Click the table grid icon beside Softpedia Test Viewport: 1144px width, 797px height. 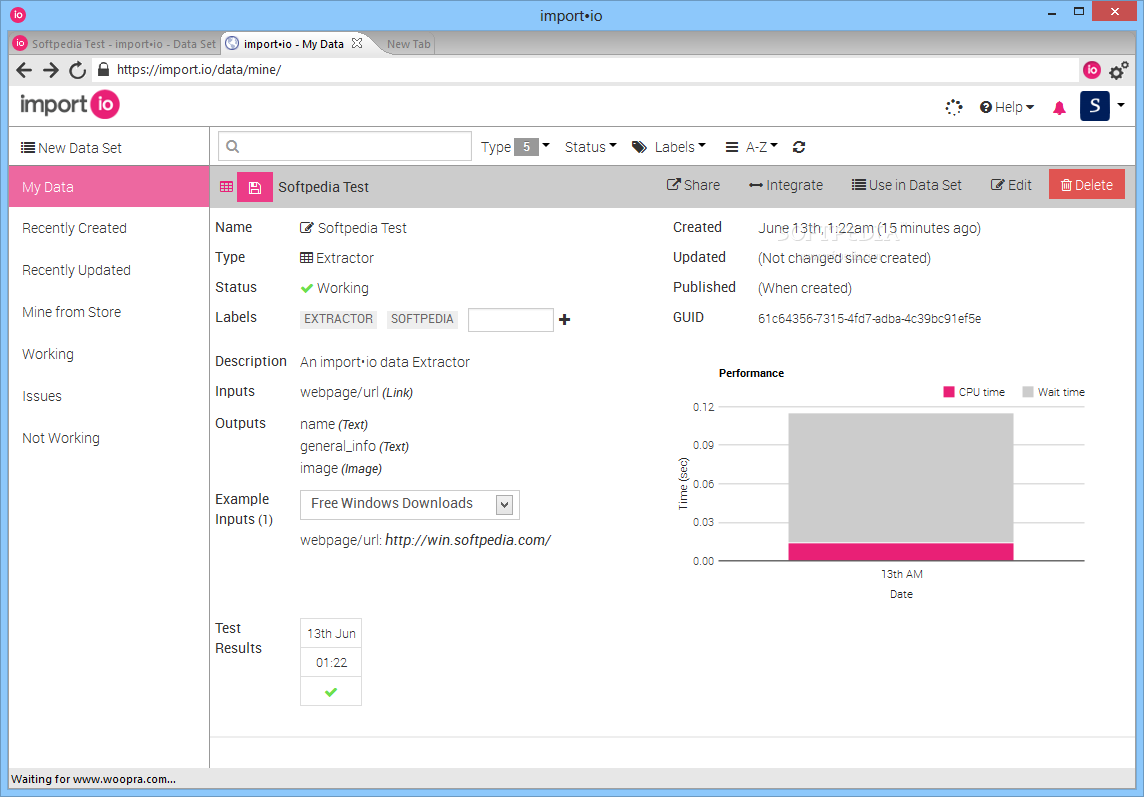coord(226,187)
